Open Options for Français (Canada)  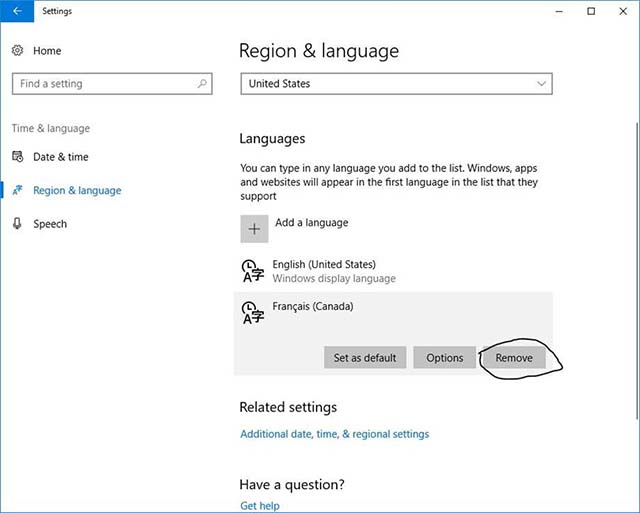coord(444,358)
